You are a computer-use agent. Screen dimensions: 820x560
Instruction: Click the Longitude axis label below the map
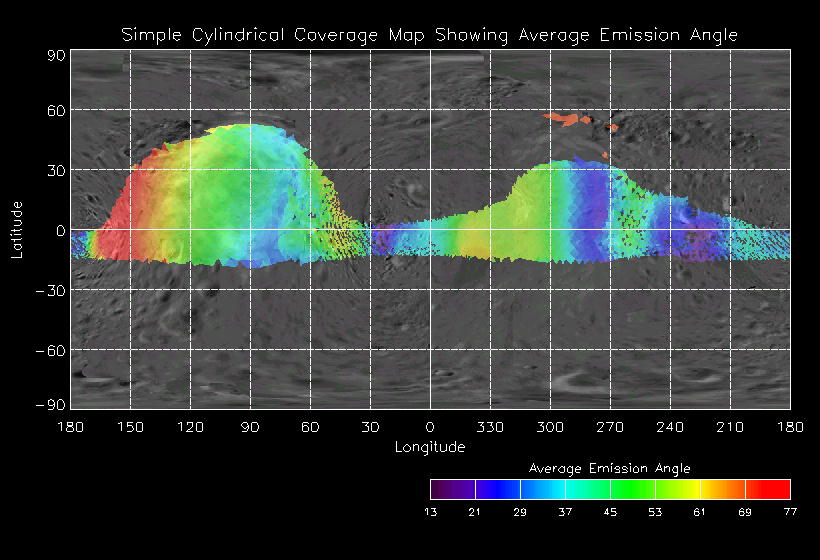tap(430, 447)
